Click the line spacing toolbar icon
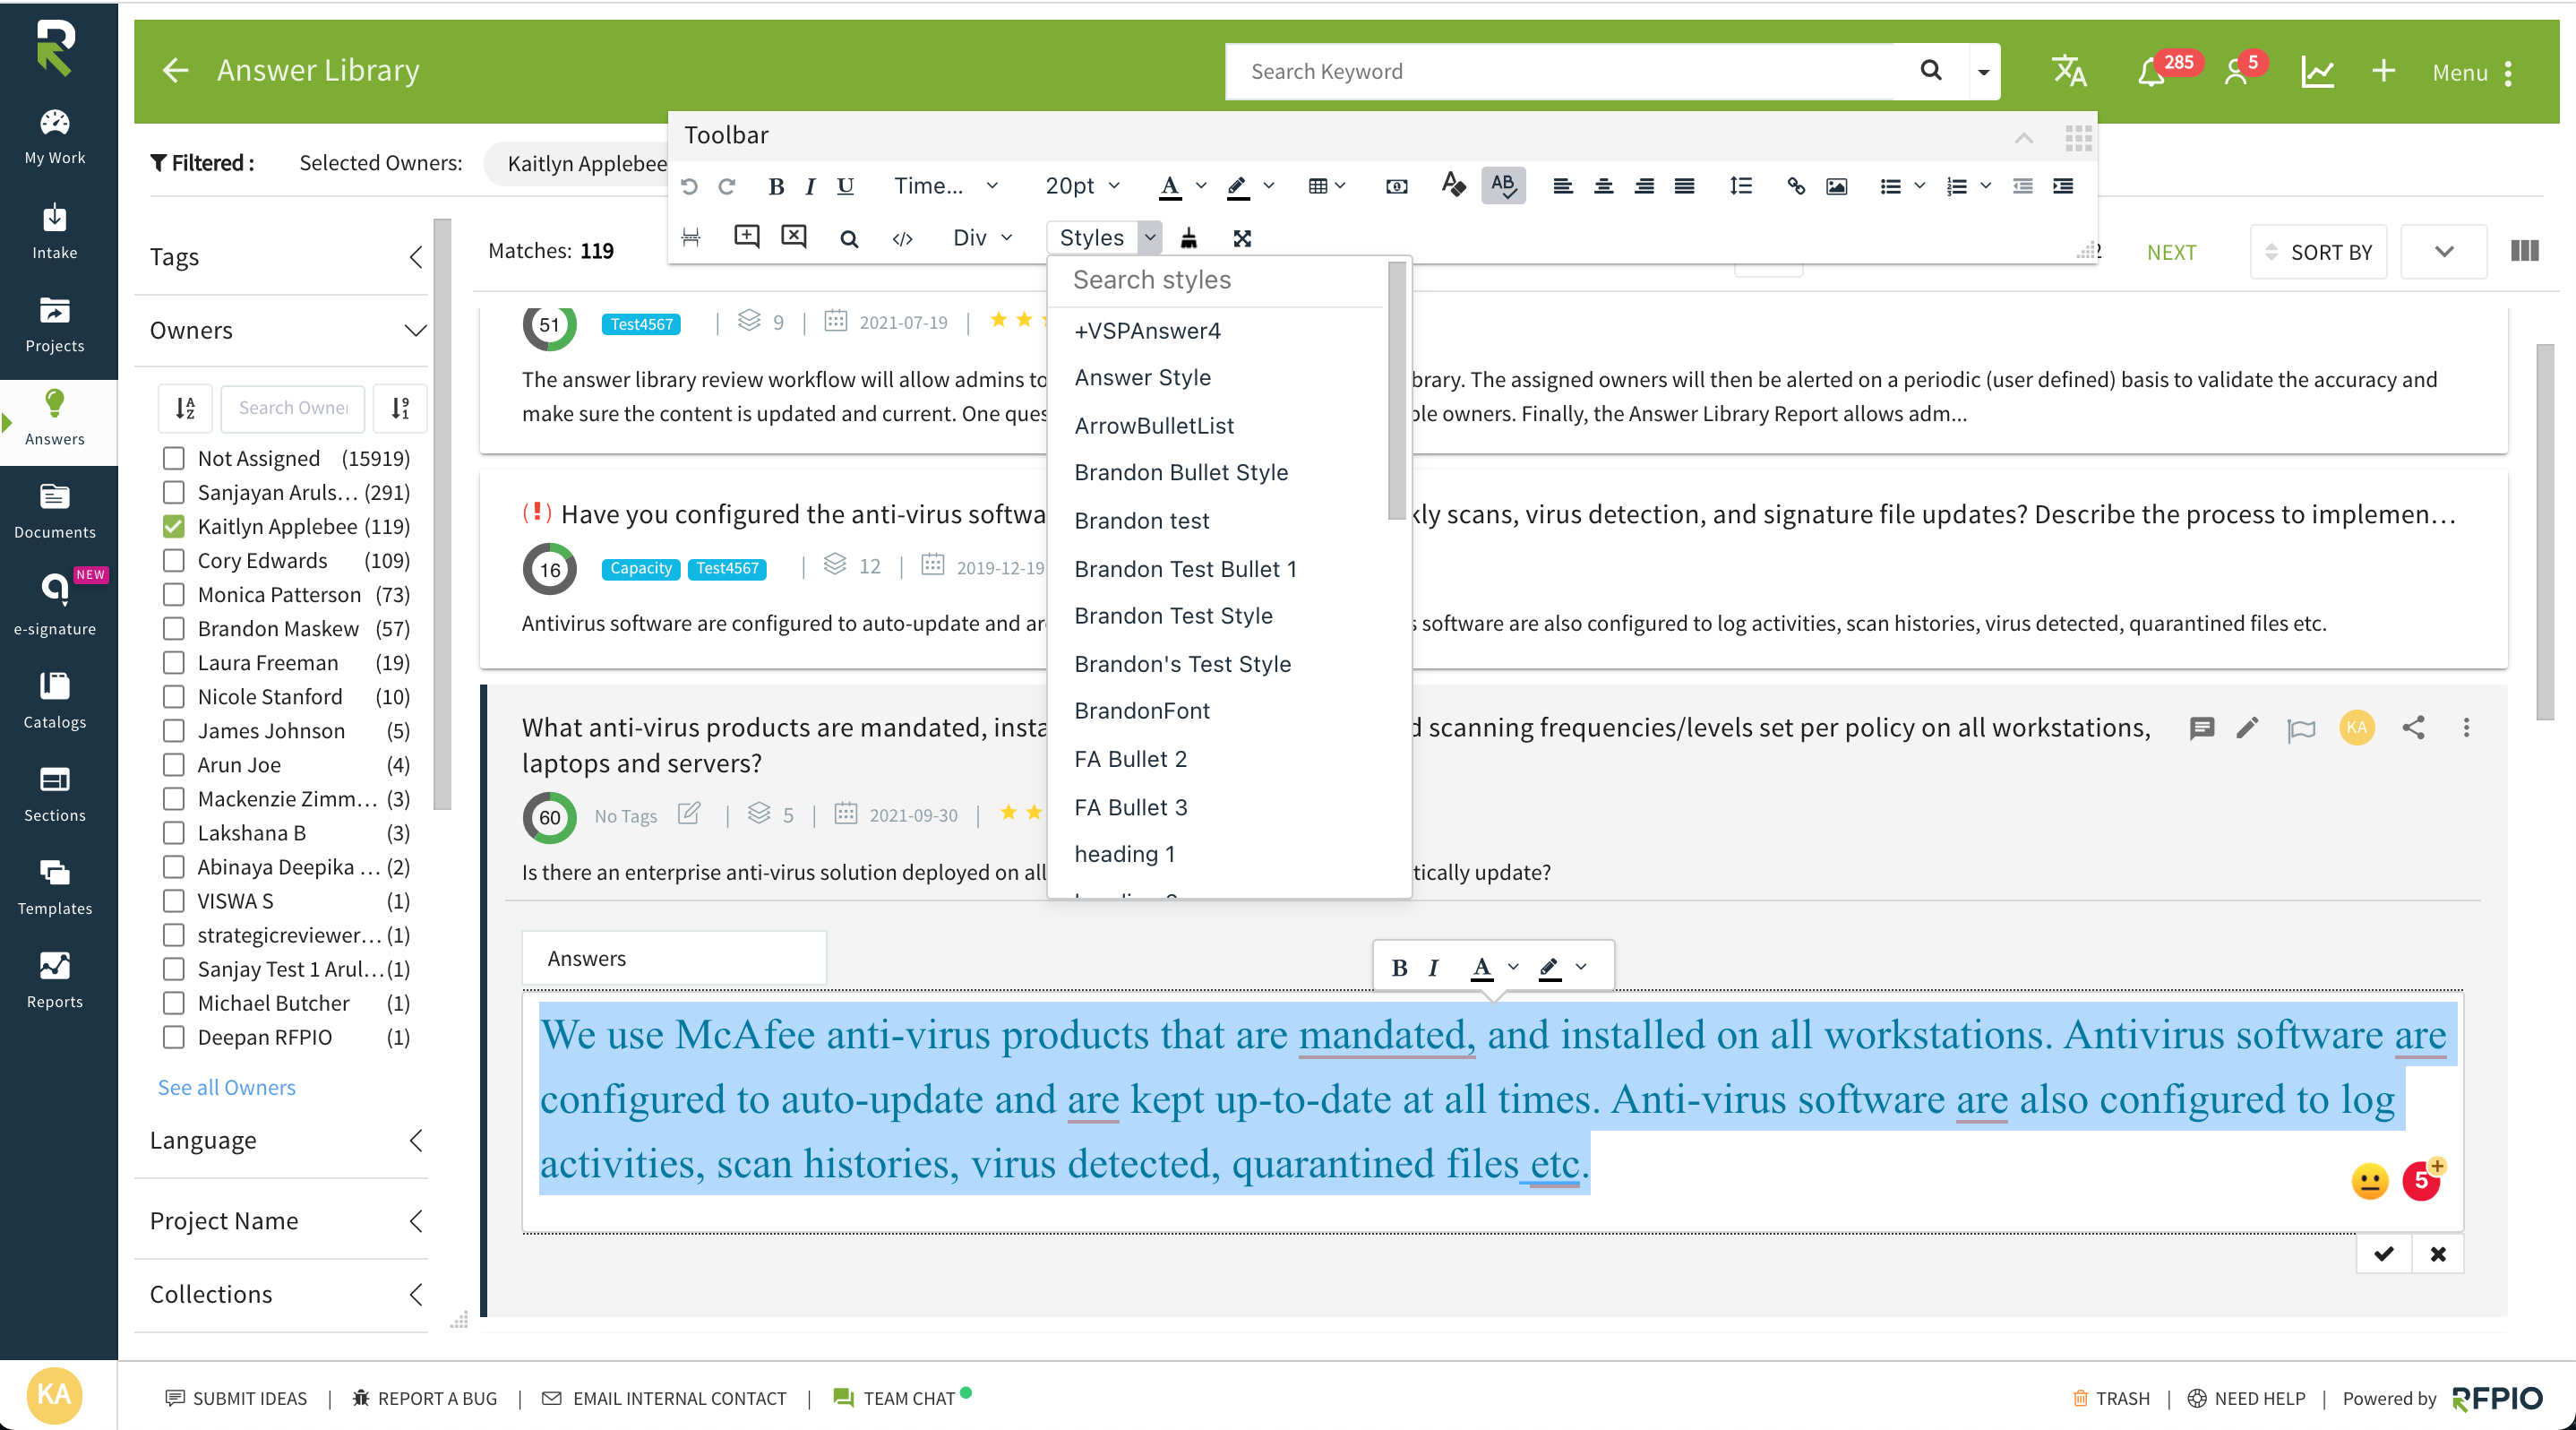 point(1741,186)
